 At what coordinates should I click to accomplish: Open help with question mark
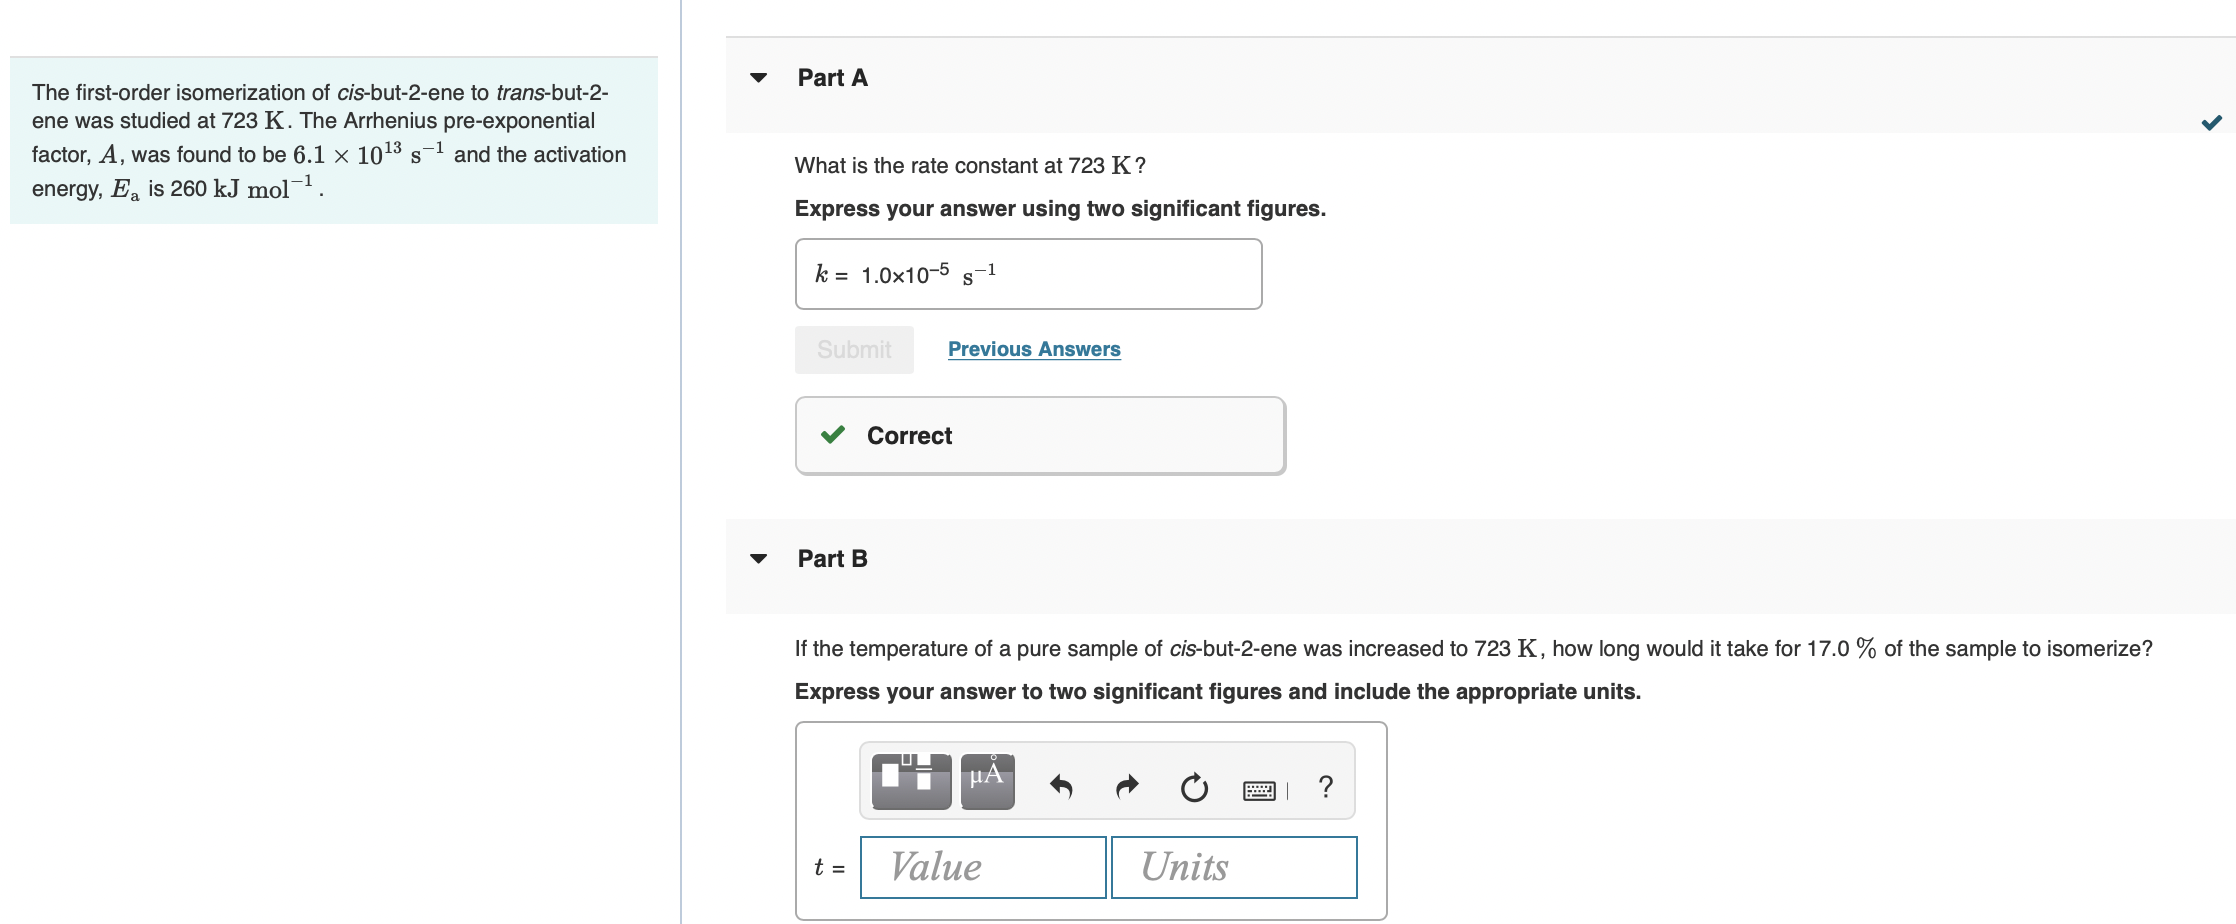[1326, 787]
